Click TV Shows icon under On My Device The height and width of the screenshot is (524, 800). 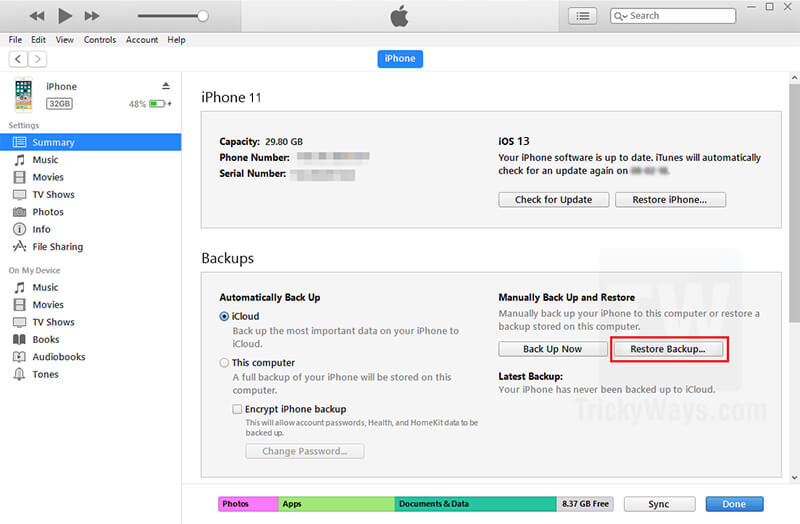tap(19, 322)
